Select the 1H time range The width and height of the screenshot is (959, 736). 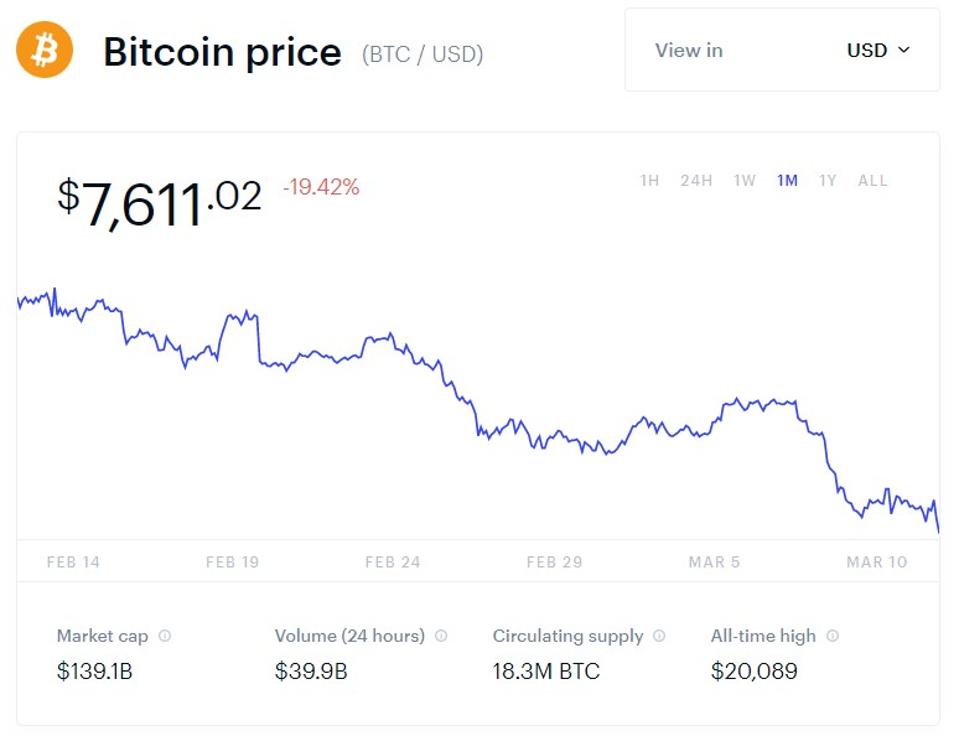650,181
